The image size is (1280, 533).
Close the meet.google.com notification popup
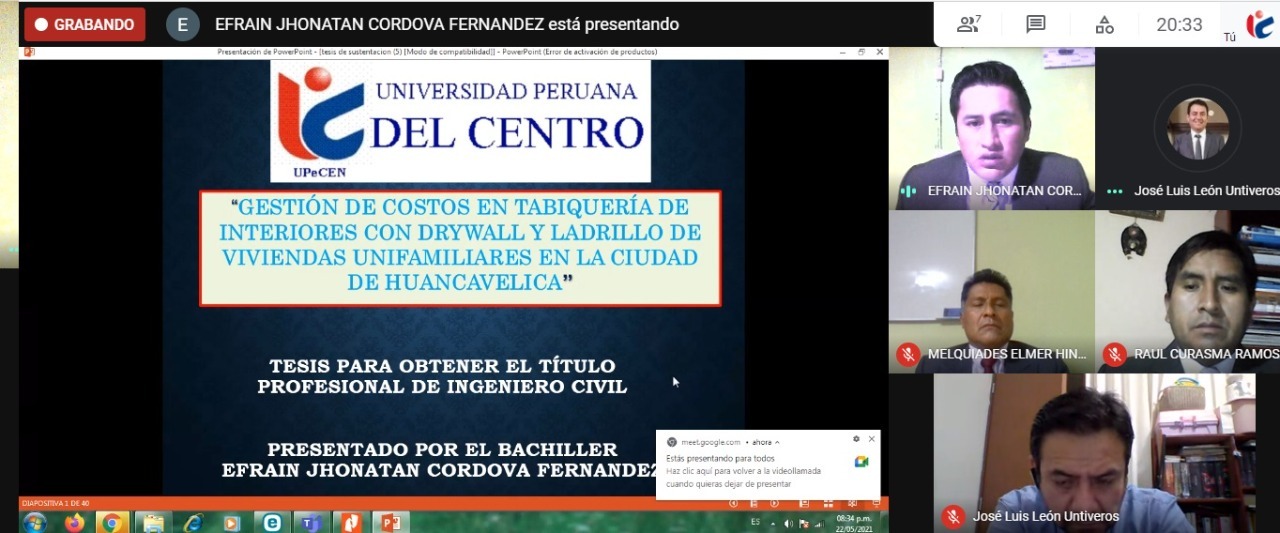[x=872, y=439]
